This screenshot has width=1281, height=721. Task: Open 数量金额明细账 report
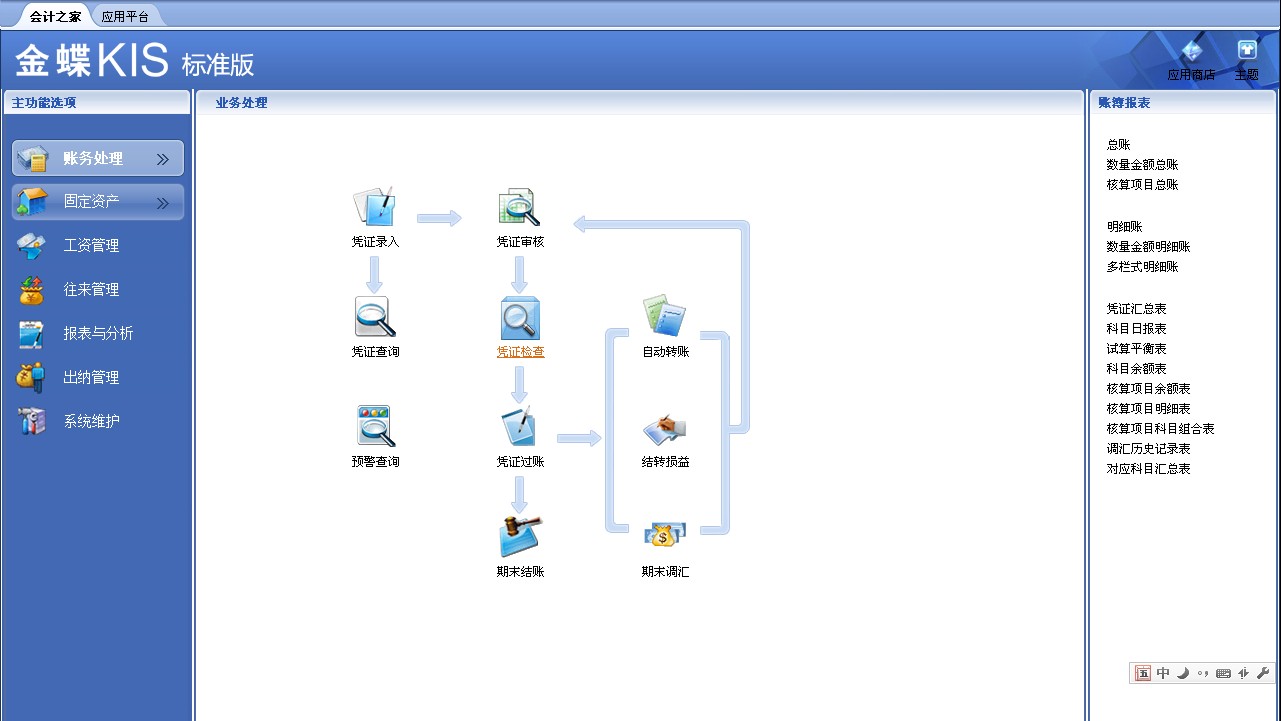pyautogui.click(x=1148, y=247)
